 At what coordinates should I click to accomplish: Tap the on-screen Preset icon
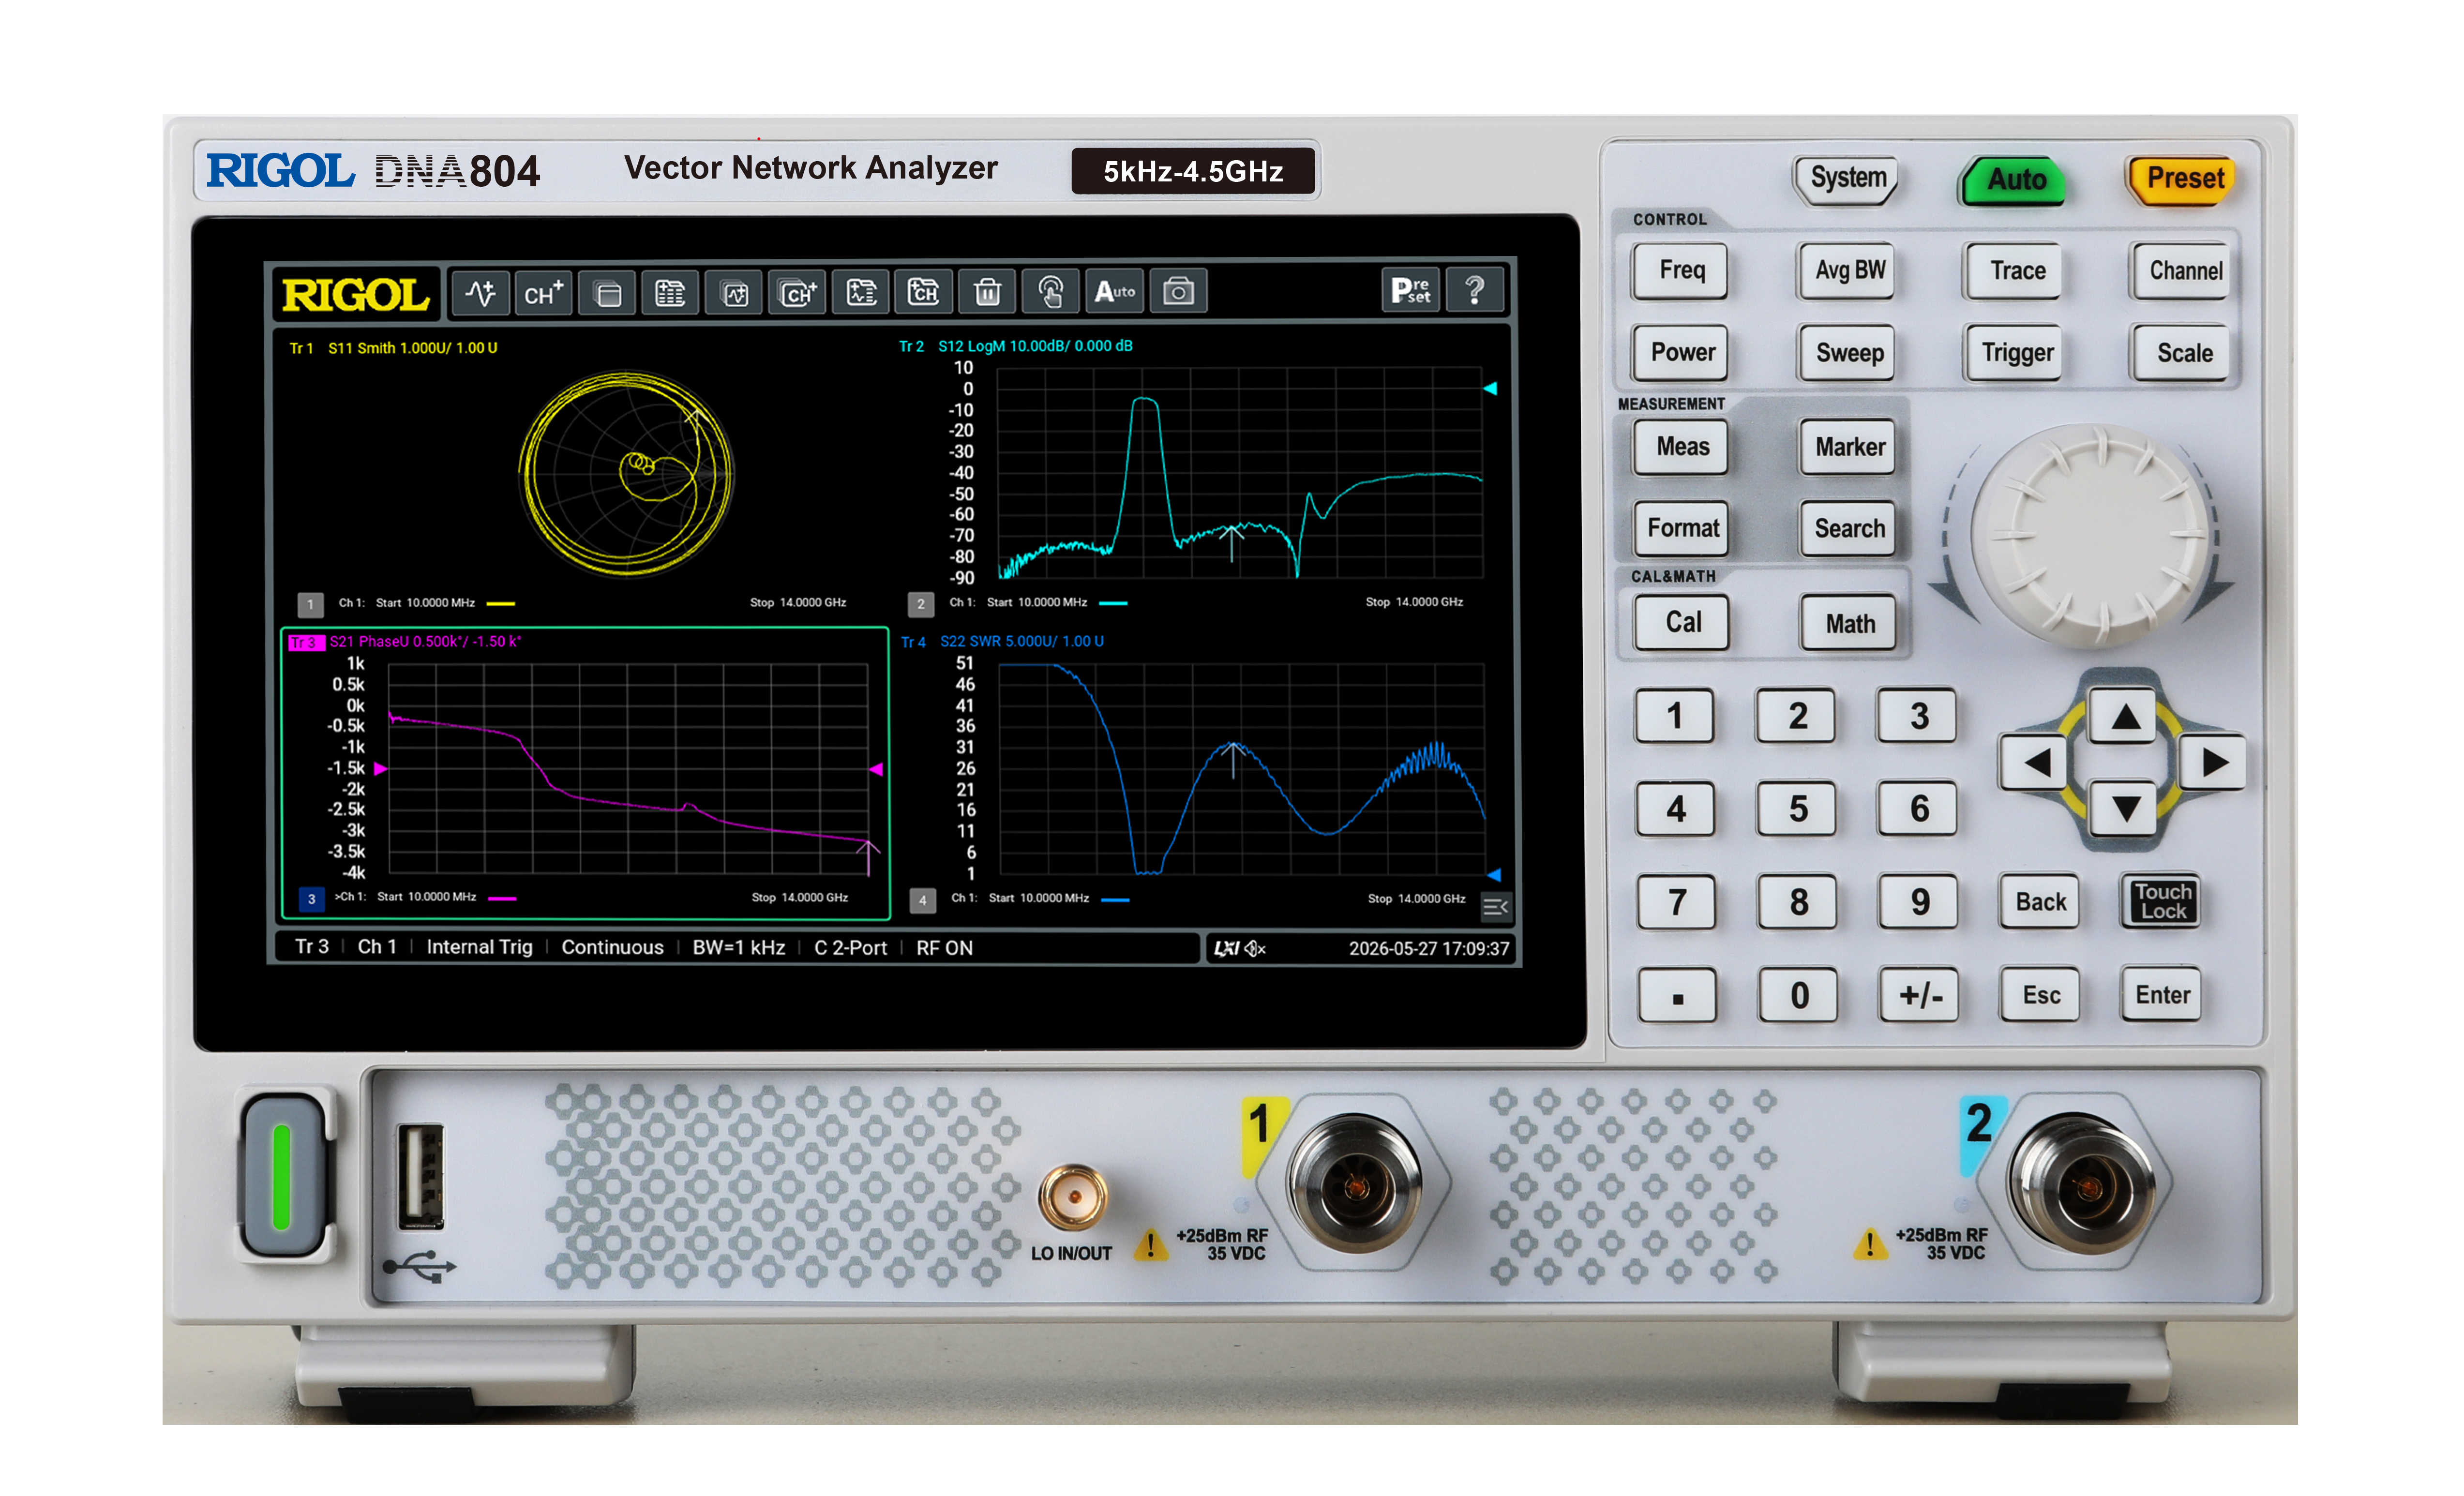tap(1410, 291)
